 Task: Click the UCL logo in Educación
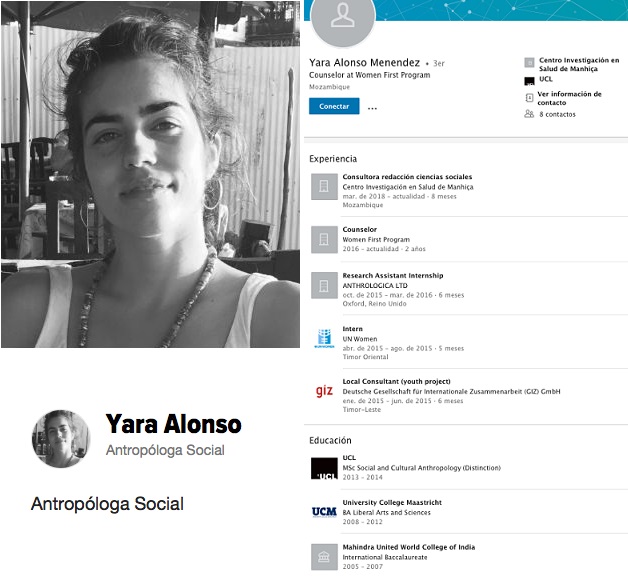coord(324,468)
